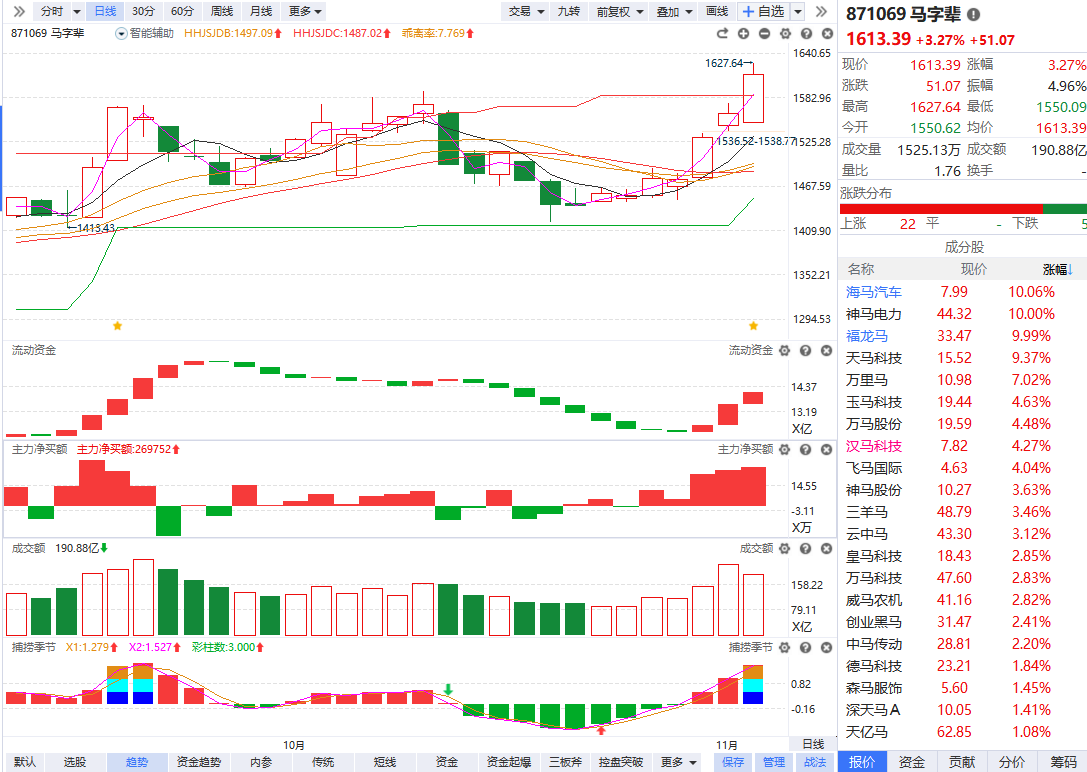Toggle 九转 indicator in top toolbar
Image resolution: width=1087 pixels, height=772 pixels.
pyautogui.click(x=568, y=11)
